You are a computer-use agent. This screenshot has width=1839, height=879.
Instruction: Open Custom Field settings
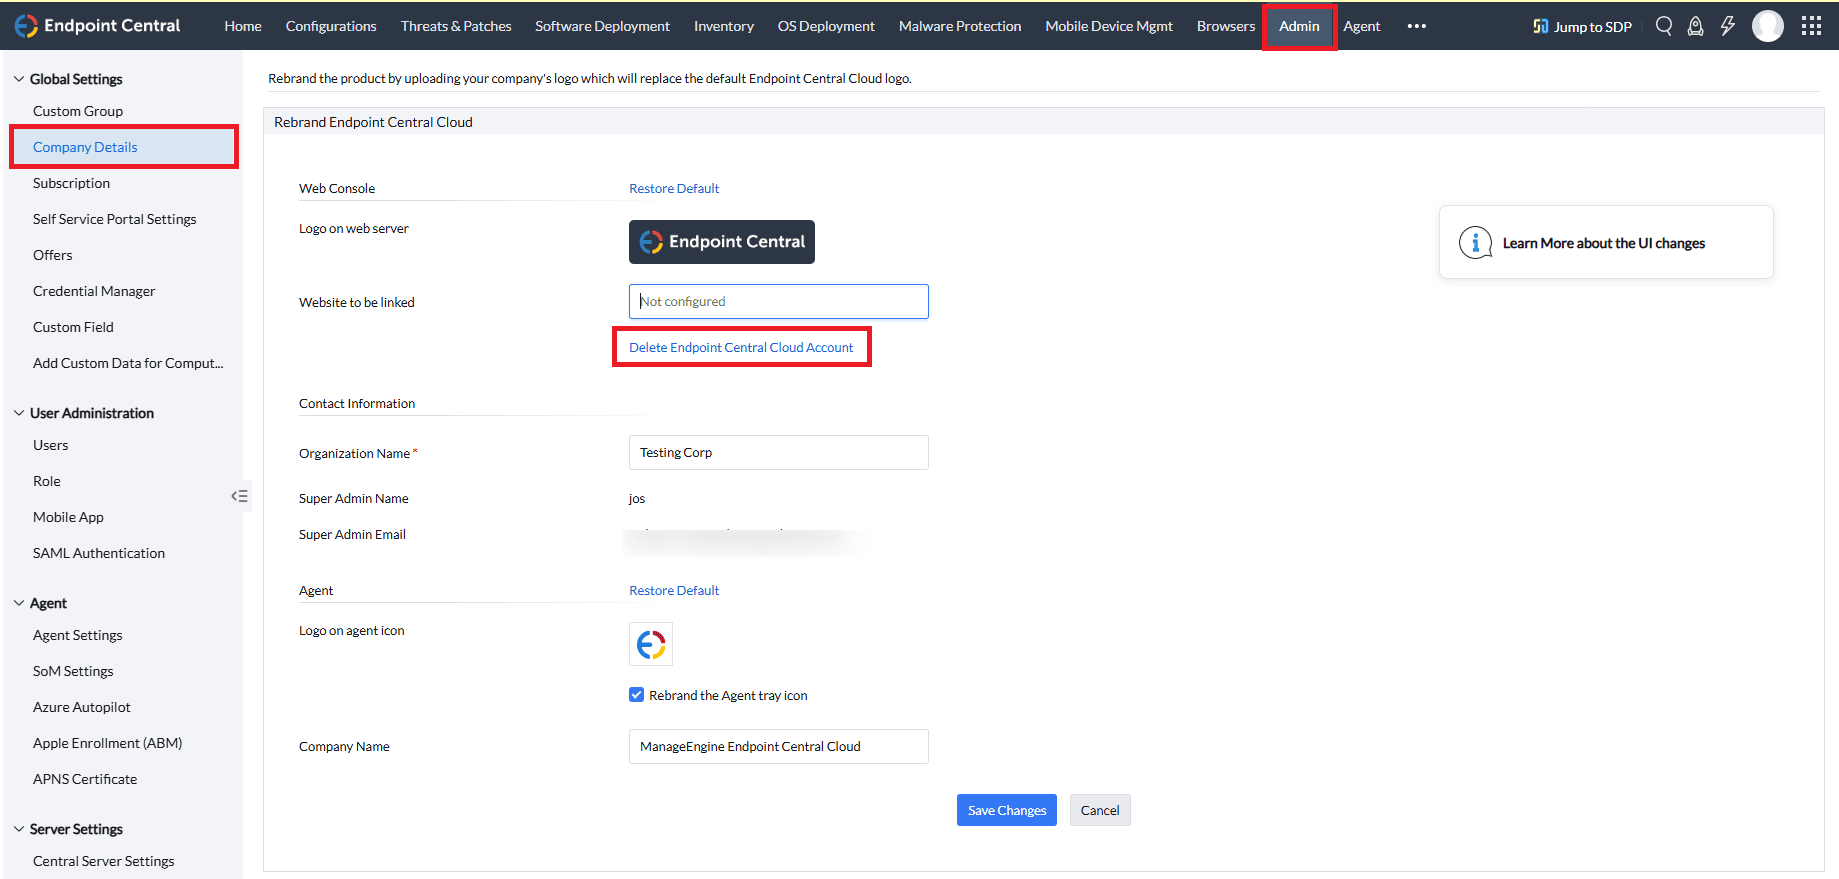coord(73,327)
